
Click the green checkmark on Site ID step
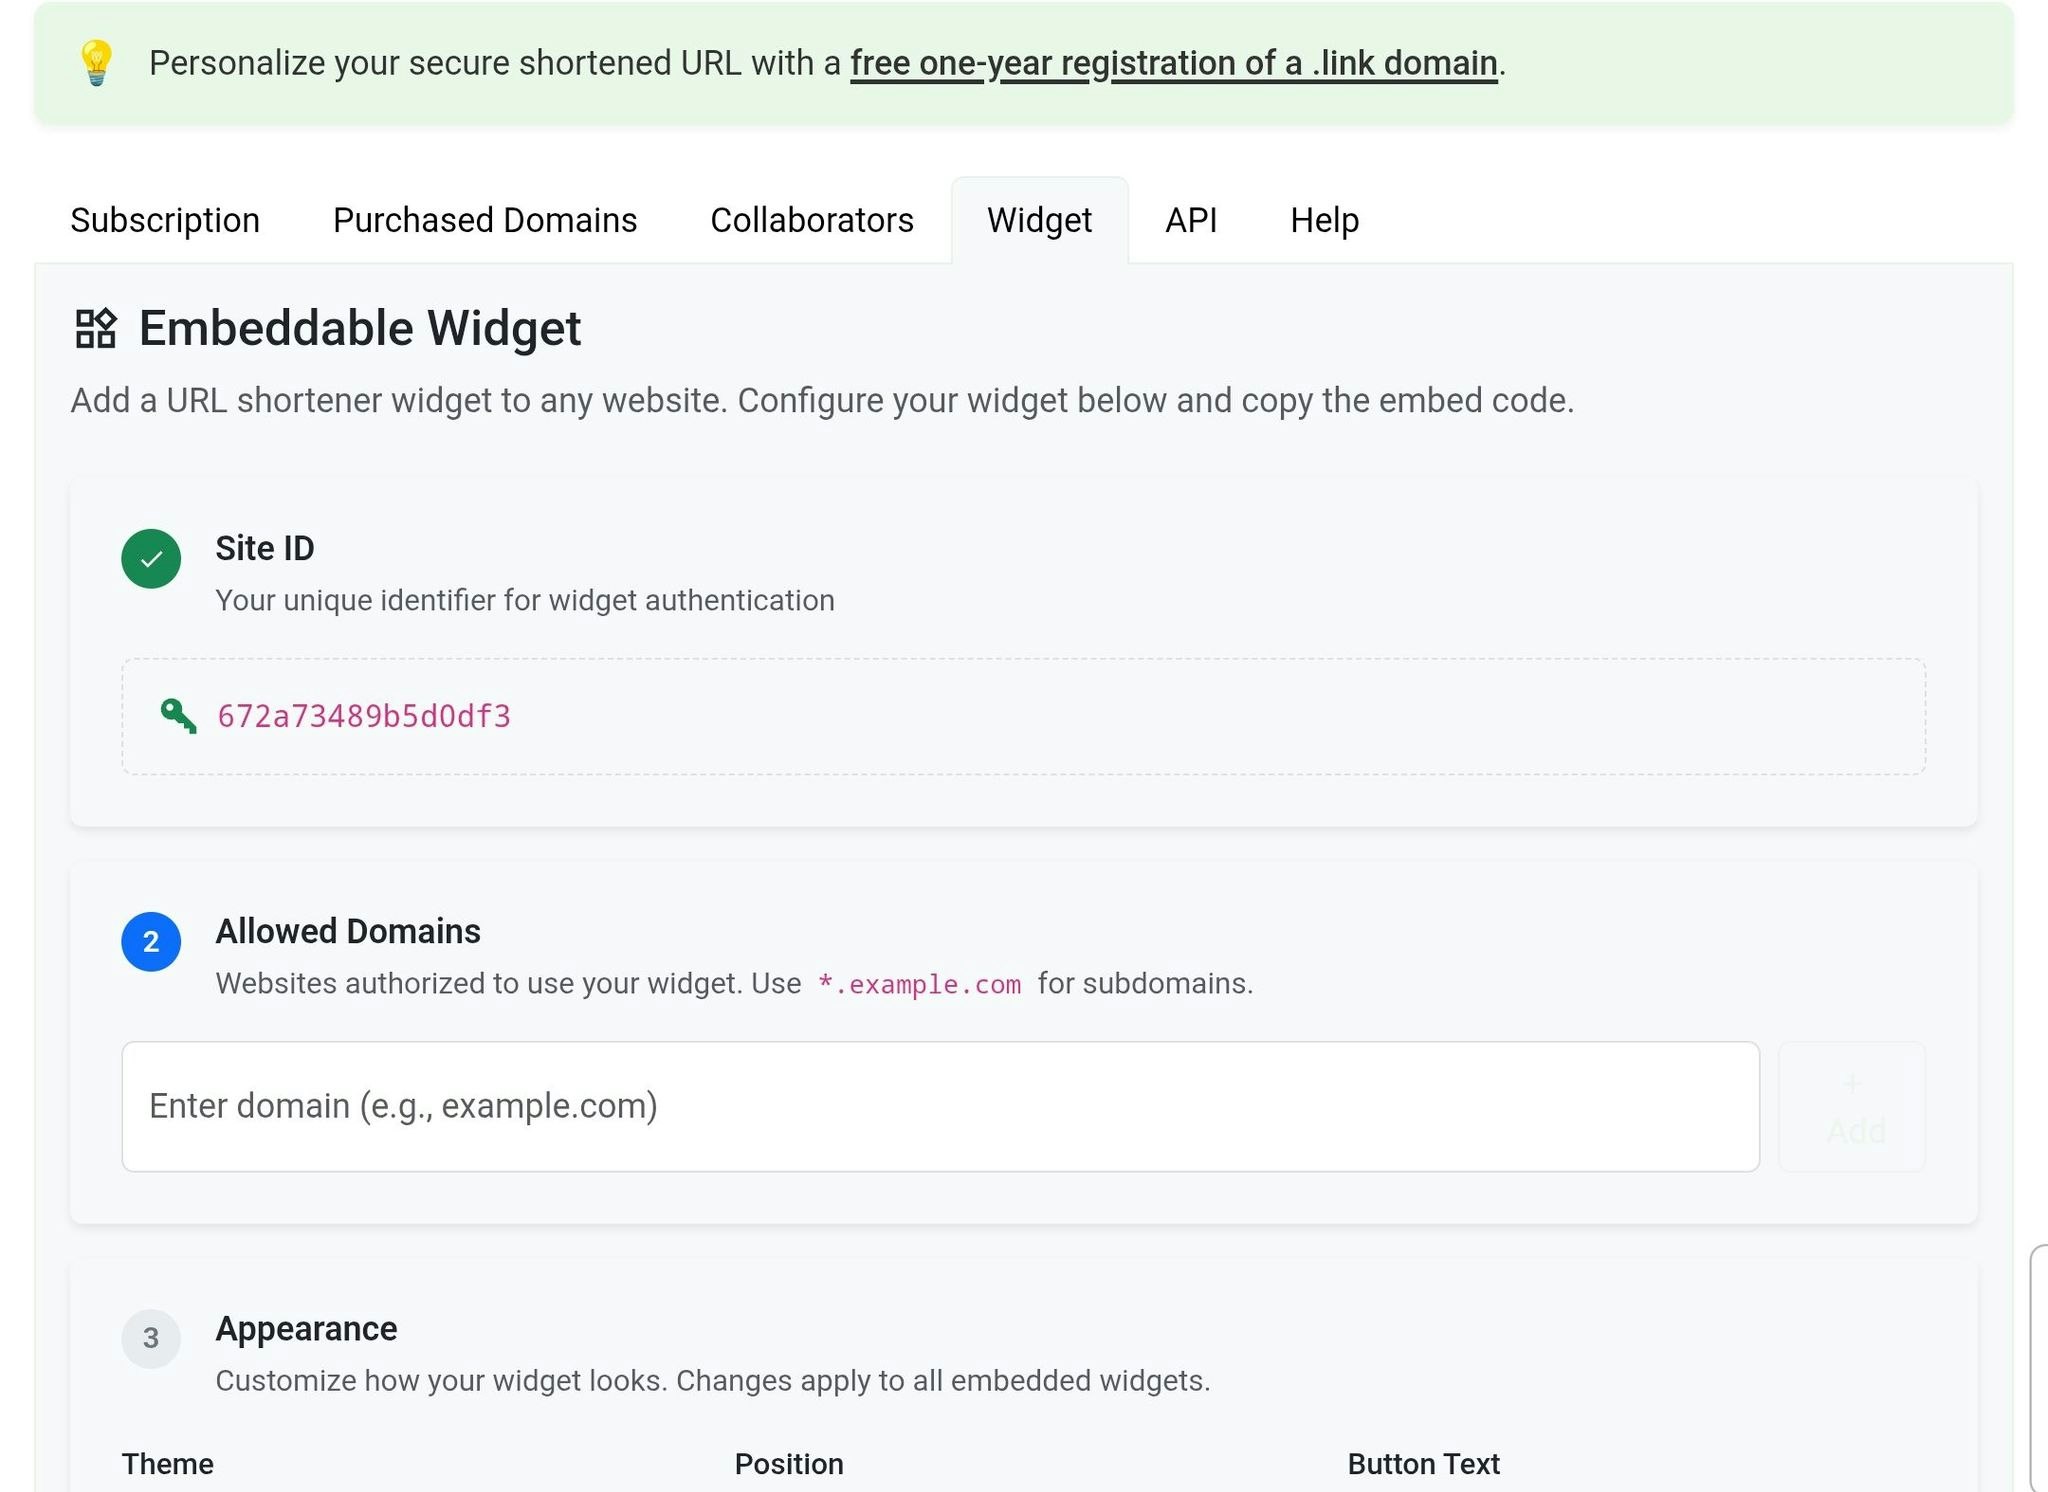coord(151,558)
